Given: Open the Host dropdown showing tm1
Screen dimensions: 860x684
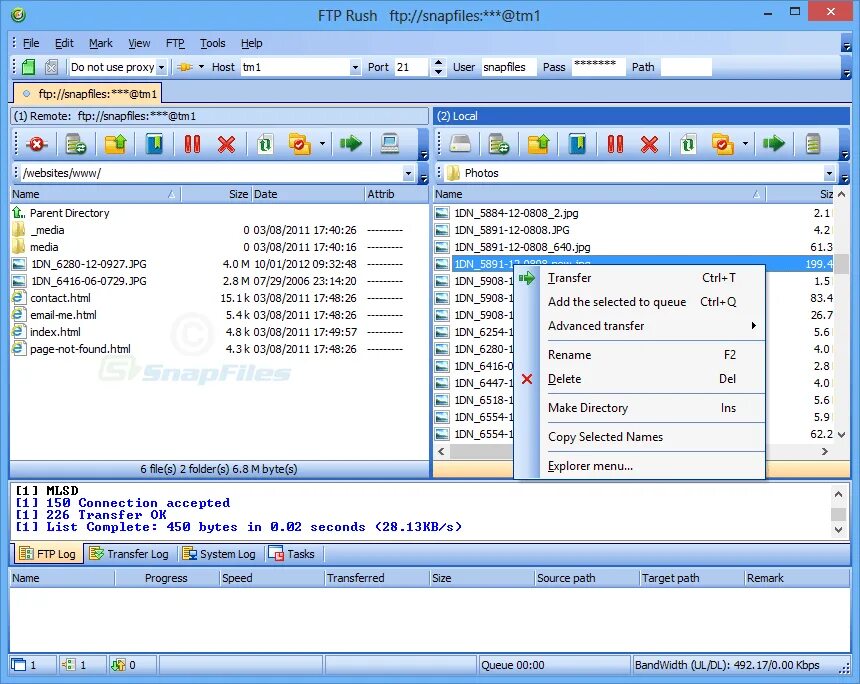Looking at the screenshot, I should [x=355, y=67].
